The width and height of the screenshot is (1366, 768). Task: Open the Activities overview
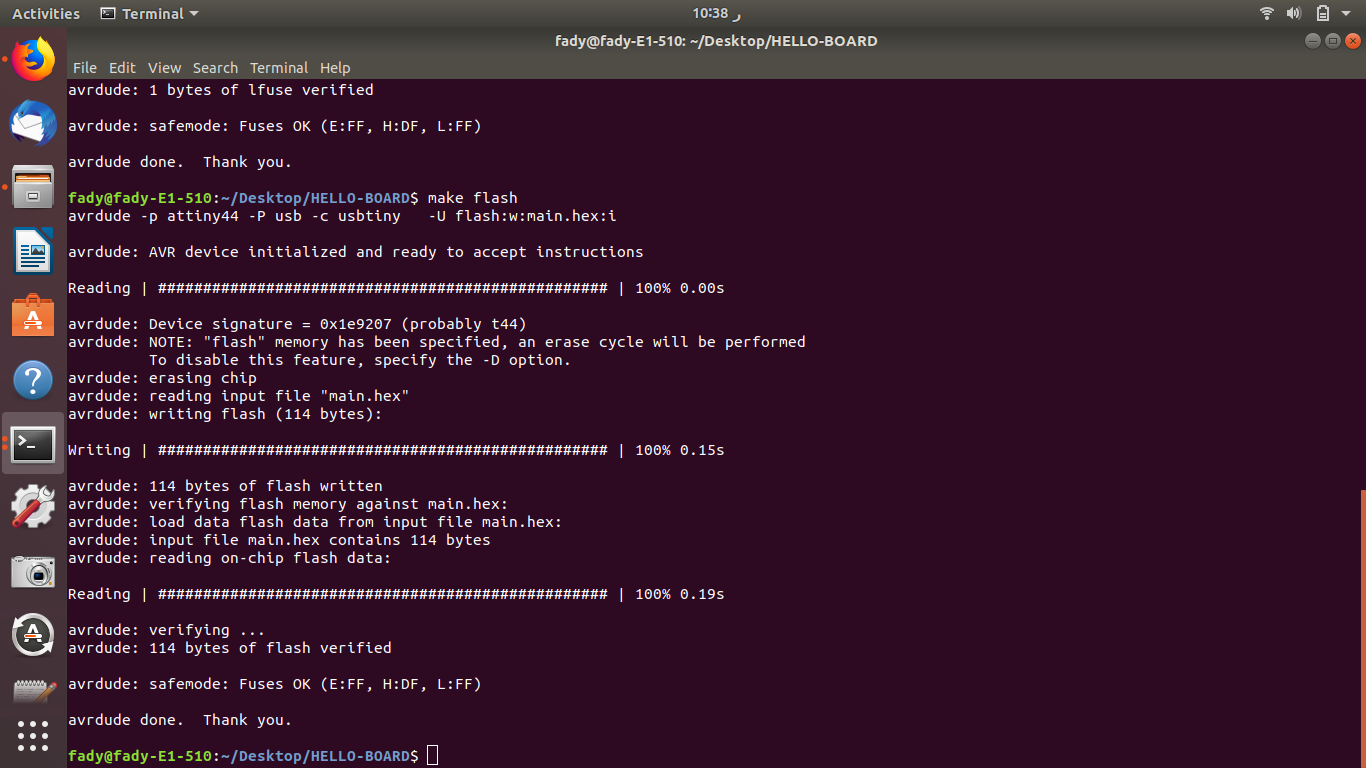46,14
